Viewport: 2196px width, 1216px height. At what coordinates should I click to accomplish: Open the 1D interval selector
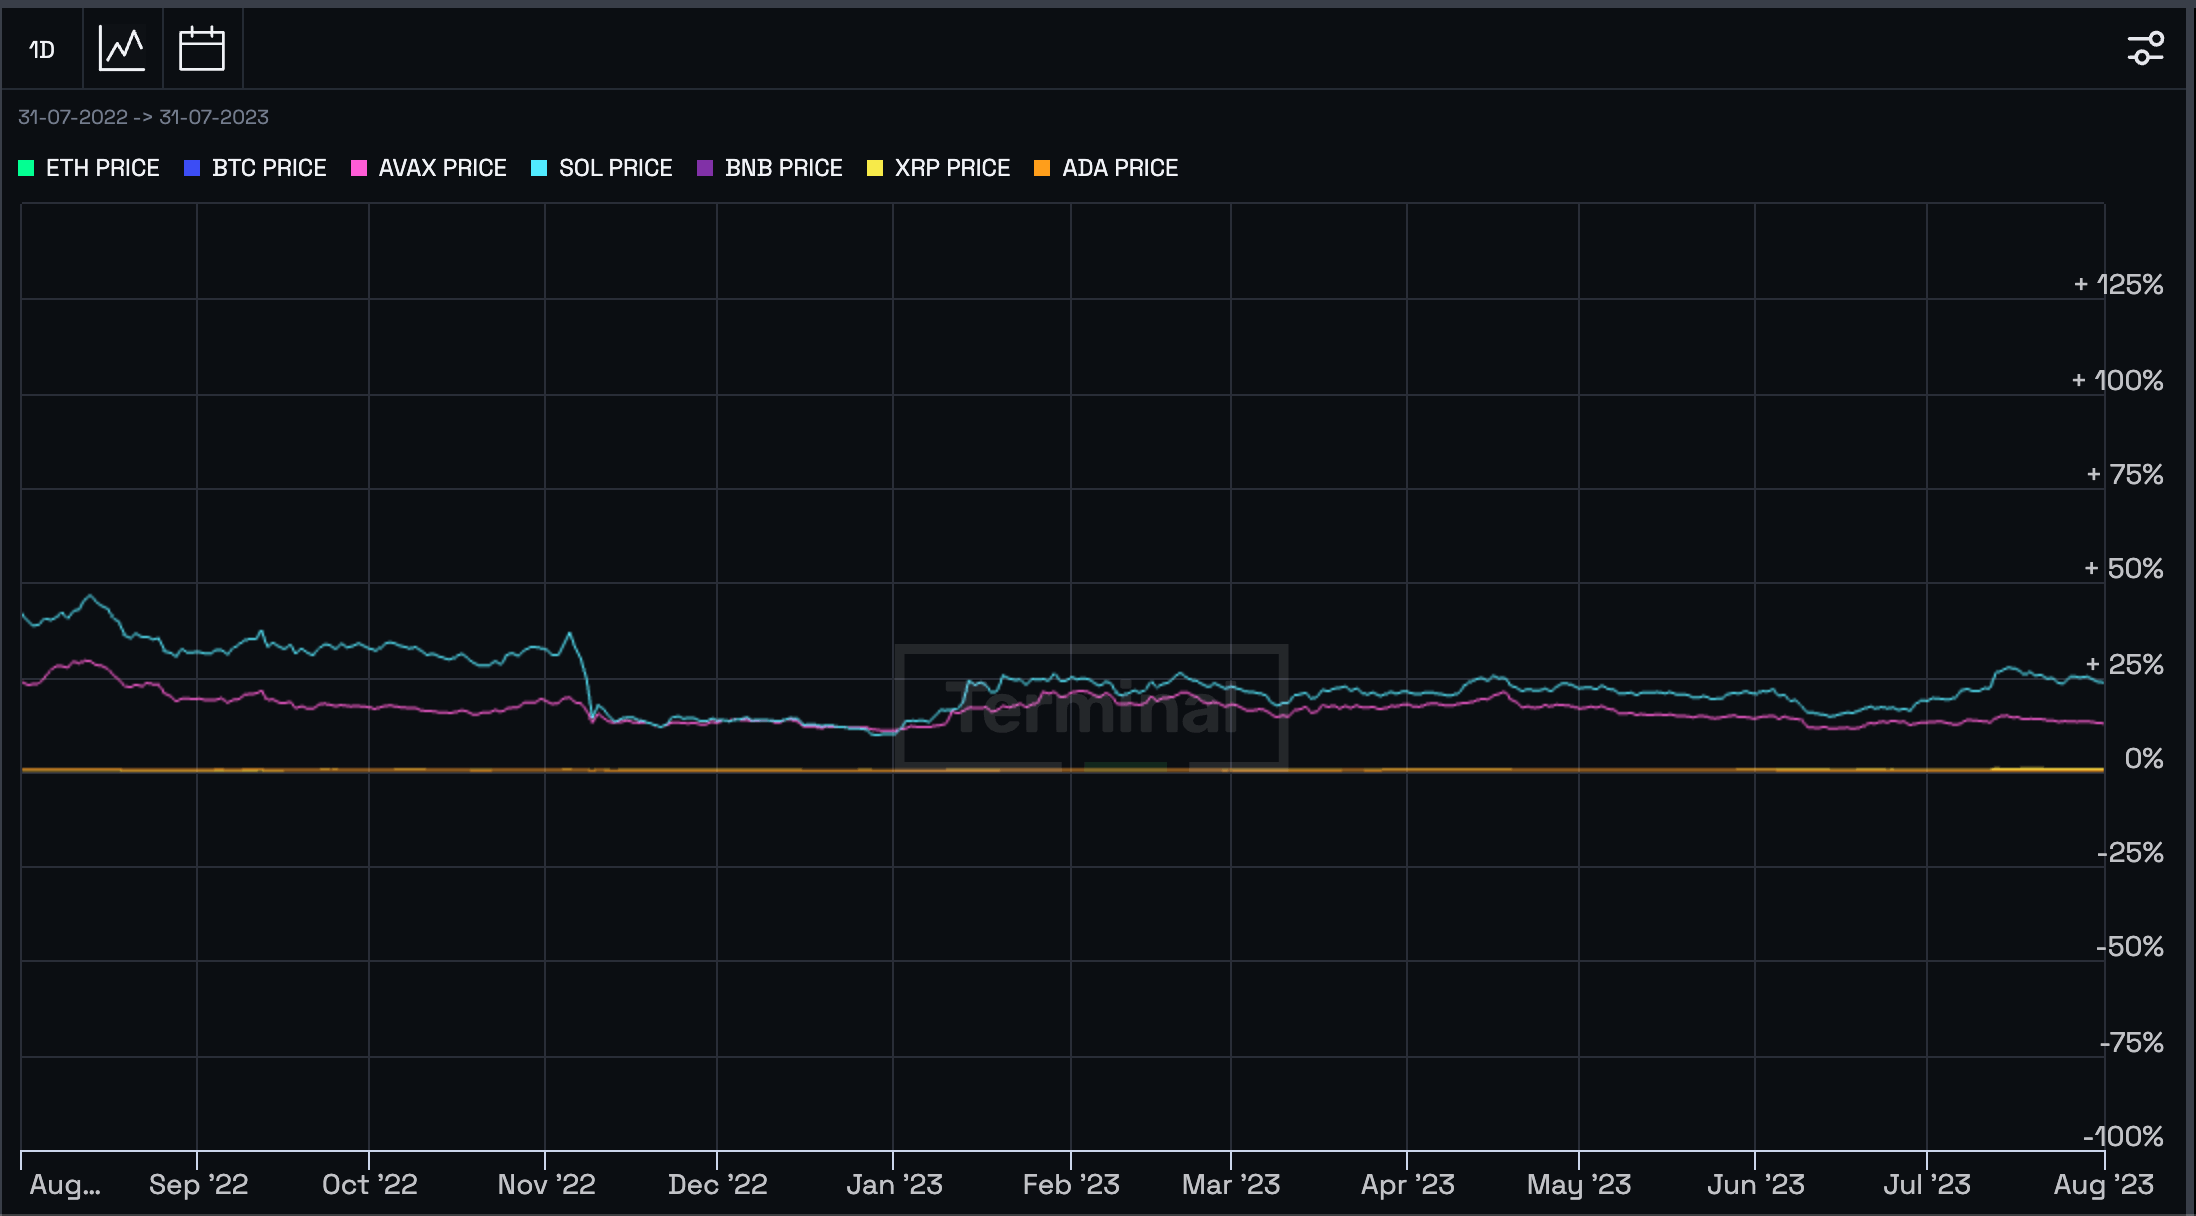[42, 49]
